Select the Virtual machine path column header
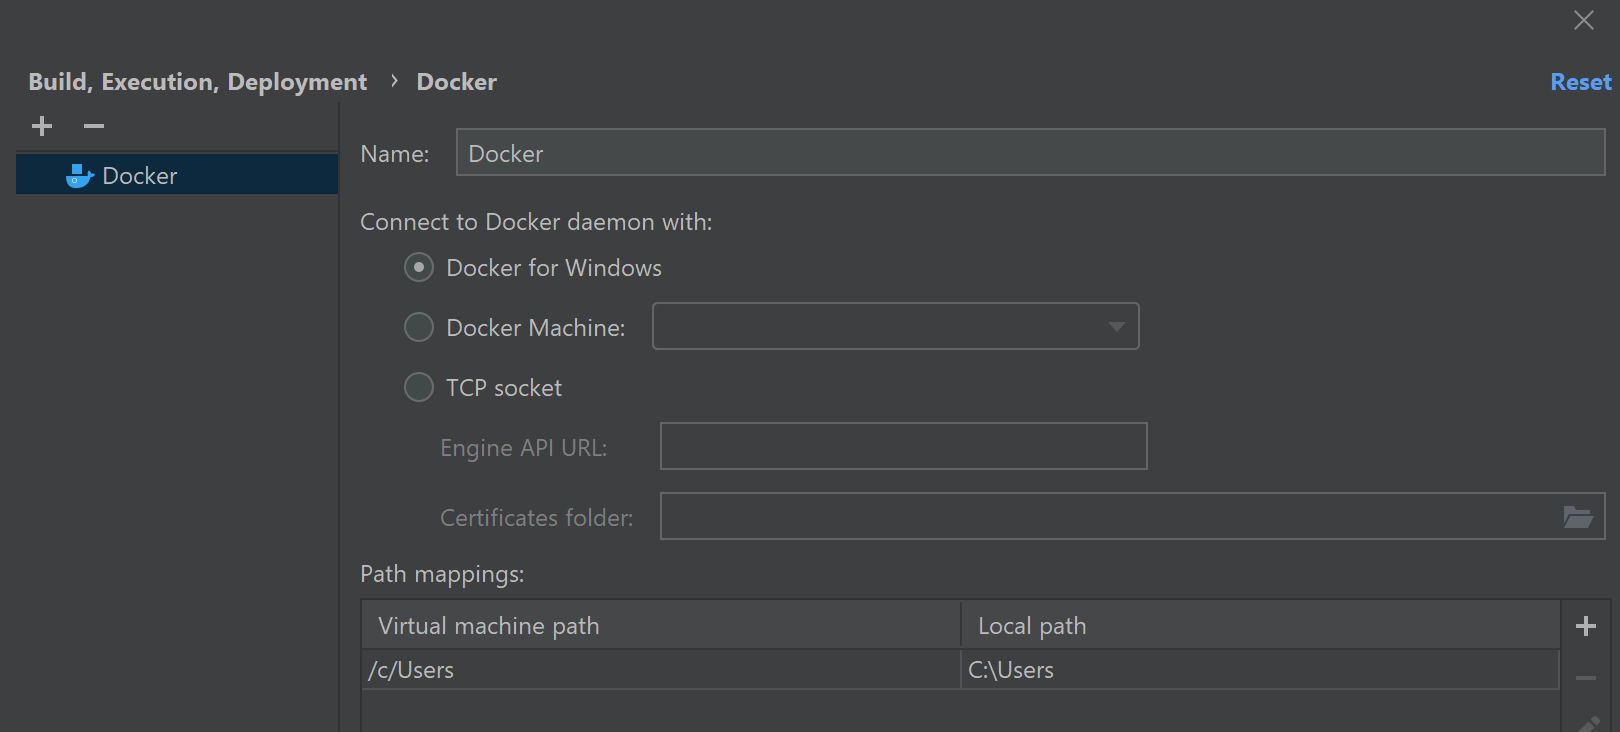This screenshot has height=732, width=1620. 661,625
